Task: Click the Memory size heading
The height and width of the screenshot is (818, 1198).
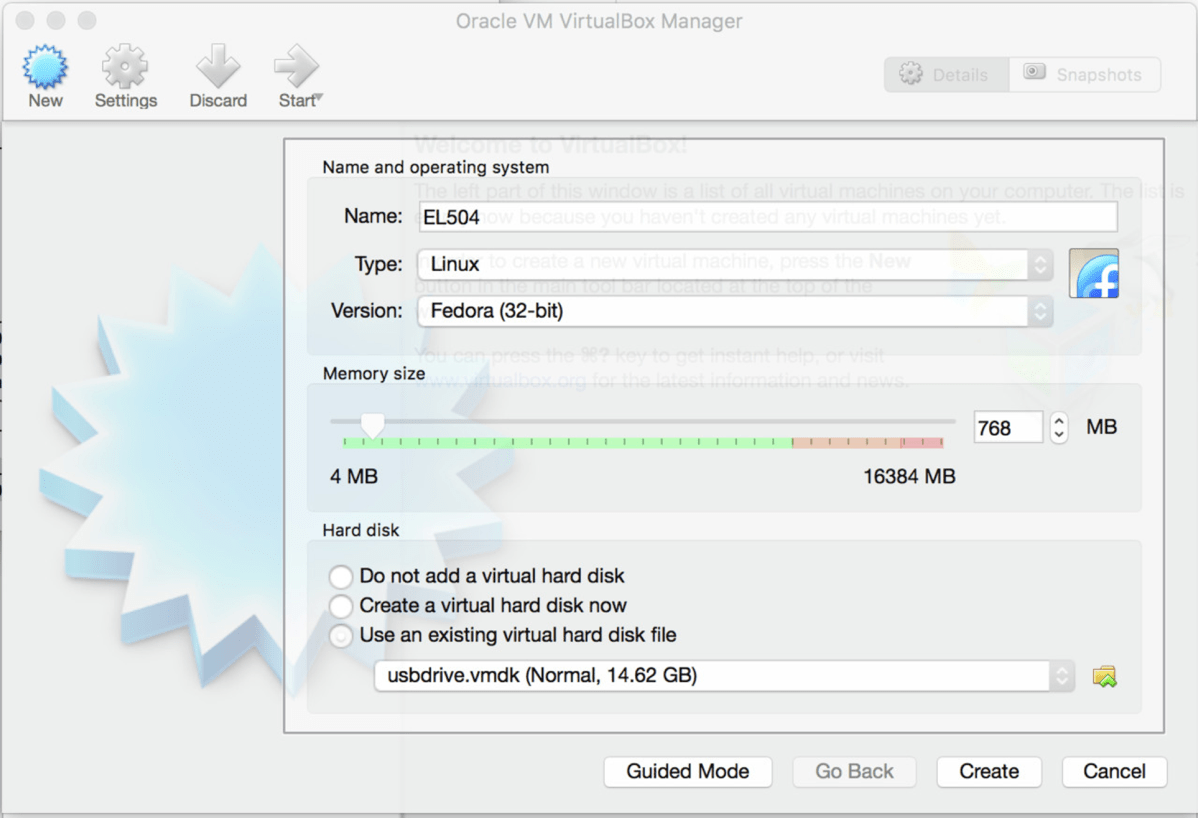Action: (374, 373)
